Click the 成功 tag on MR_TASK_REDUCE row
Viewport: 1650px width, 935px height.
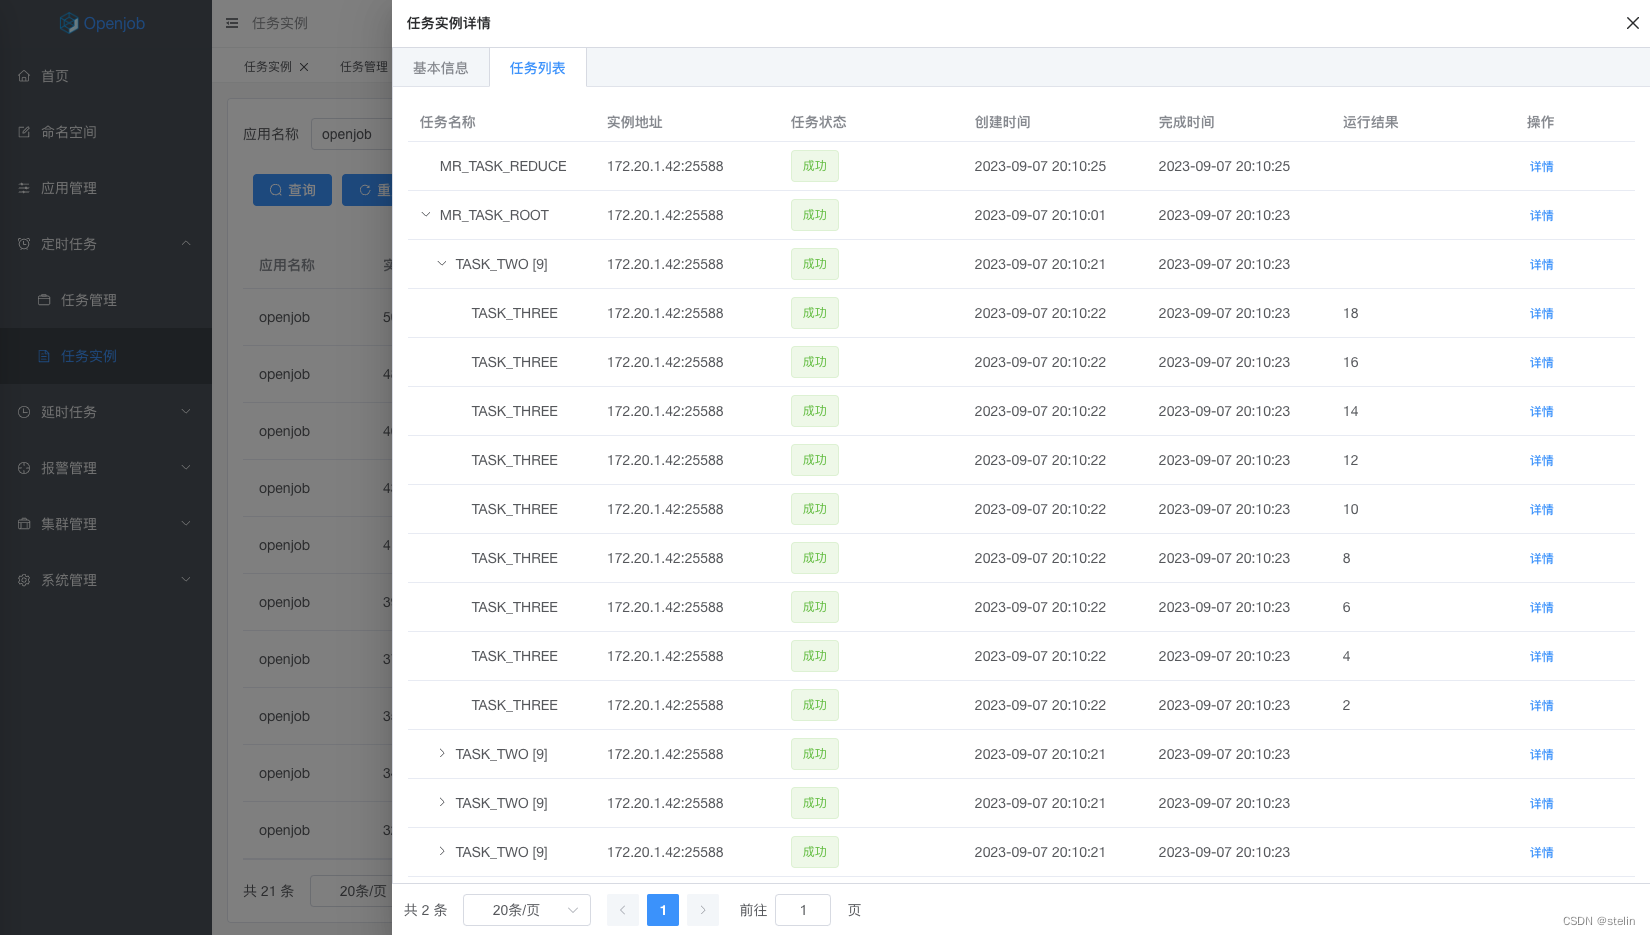(815, 166)
